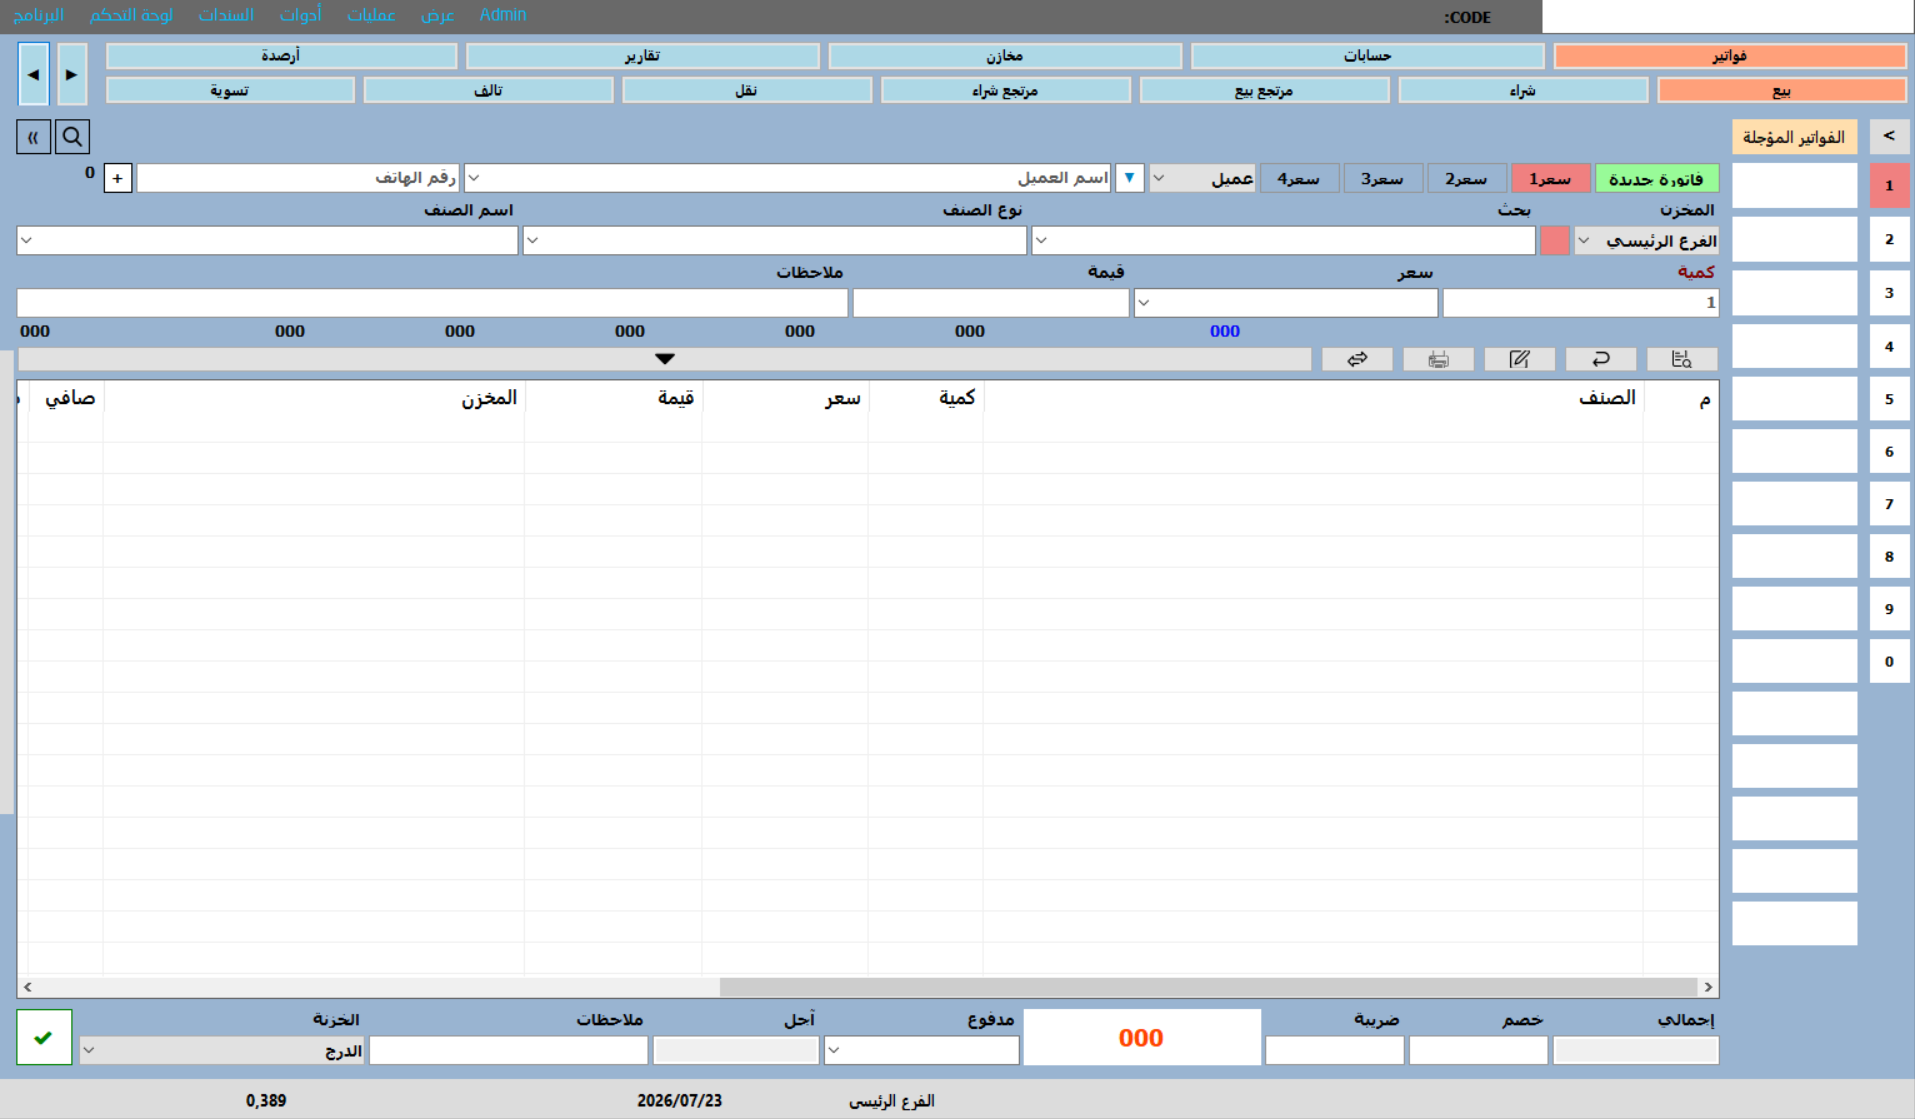Switch to the أرصدة tab
Image resolution: width=1915 pixels, height=1119 pixels.
281,56
